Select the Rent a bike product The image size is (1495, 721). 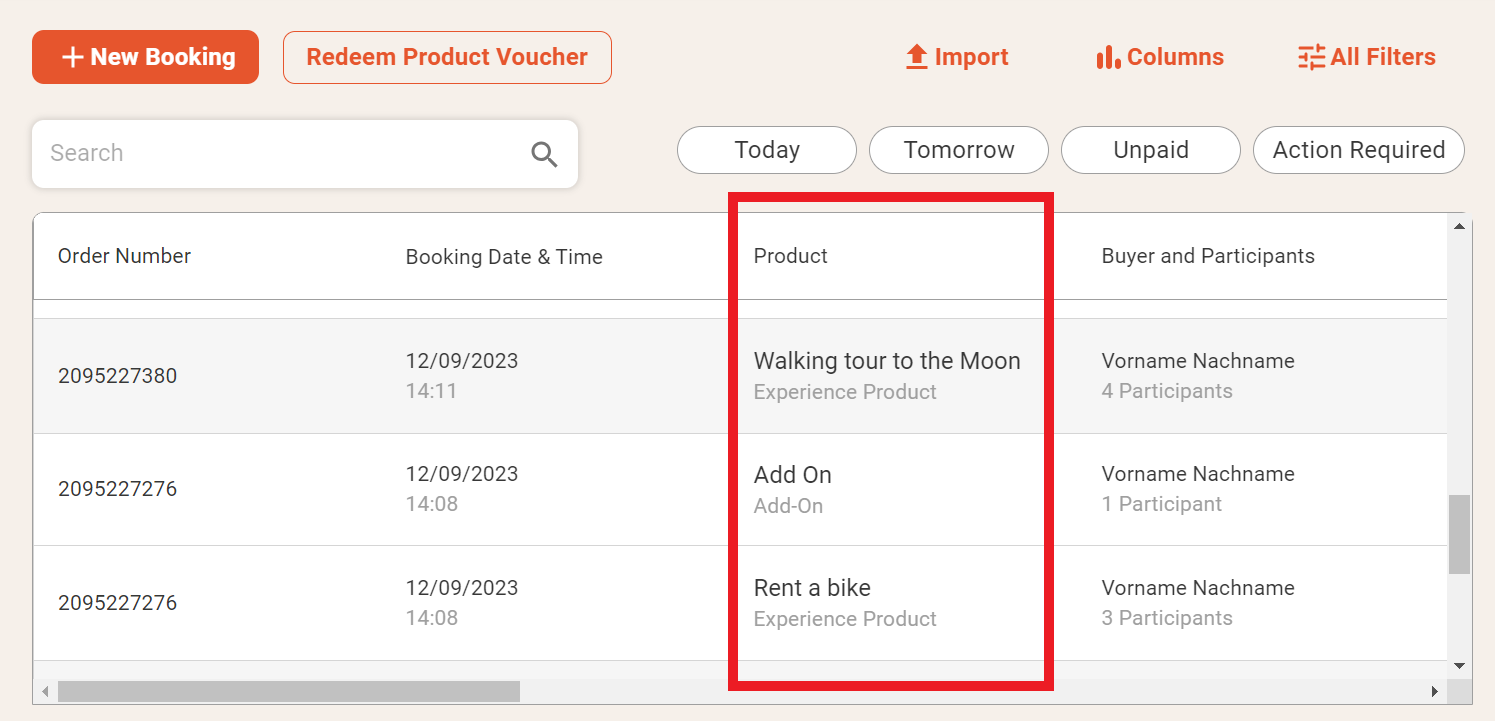tap(812, 588)
